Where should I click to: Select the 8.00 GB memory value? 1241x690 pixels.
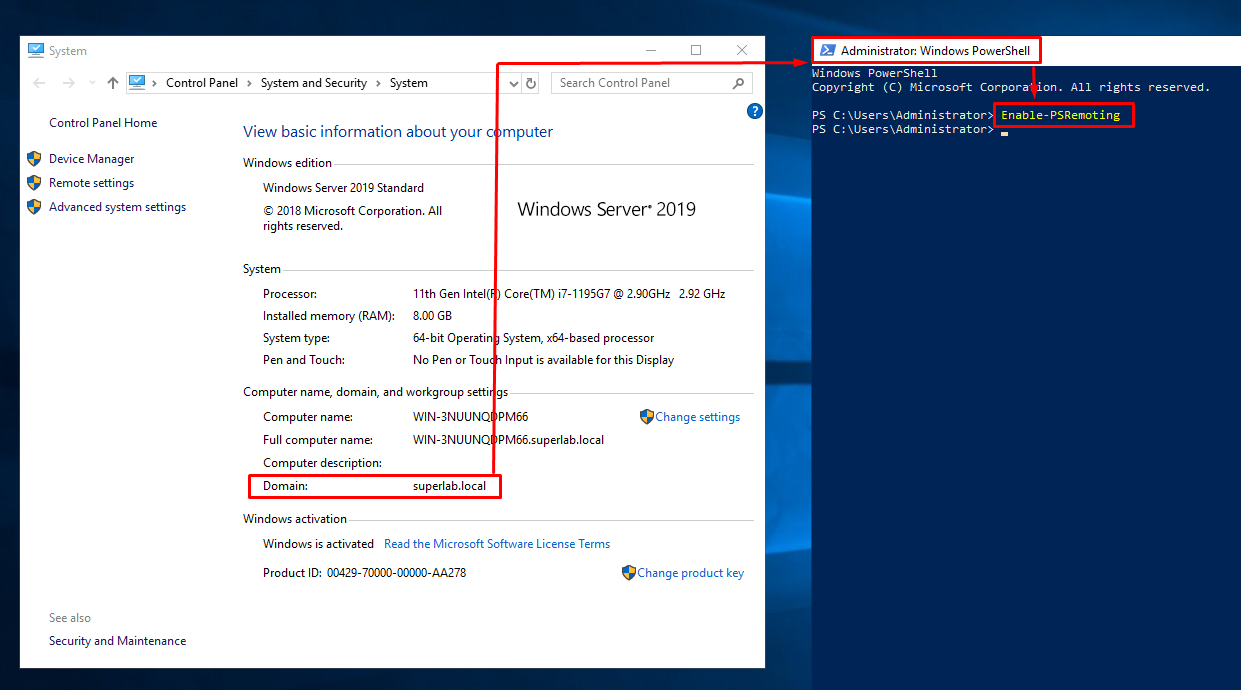(x=435, y=316)
